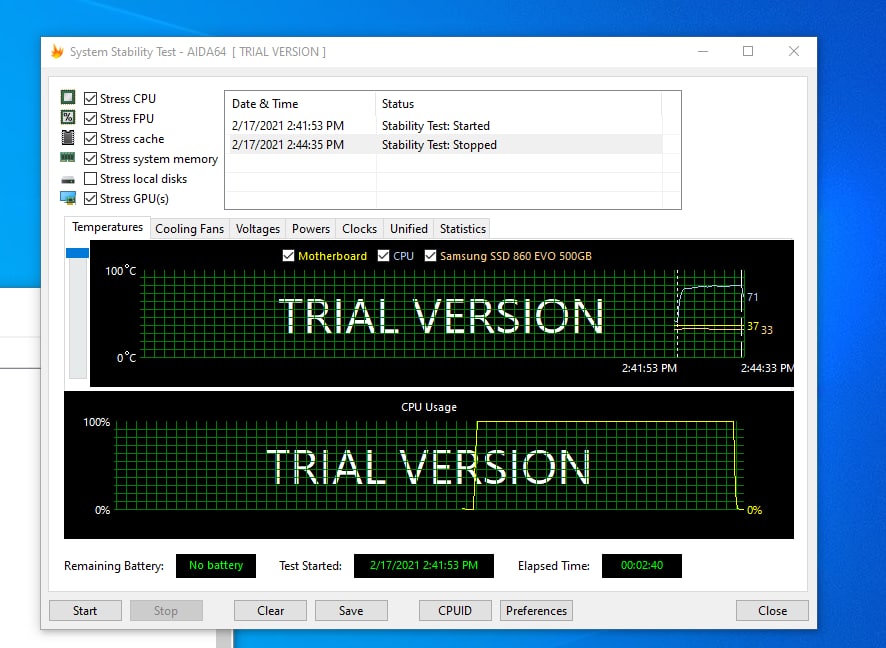Click the CPU Usage graph title
Screen dimensions: 886x648
[x=429, y=407]
